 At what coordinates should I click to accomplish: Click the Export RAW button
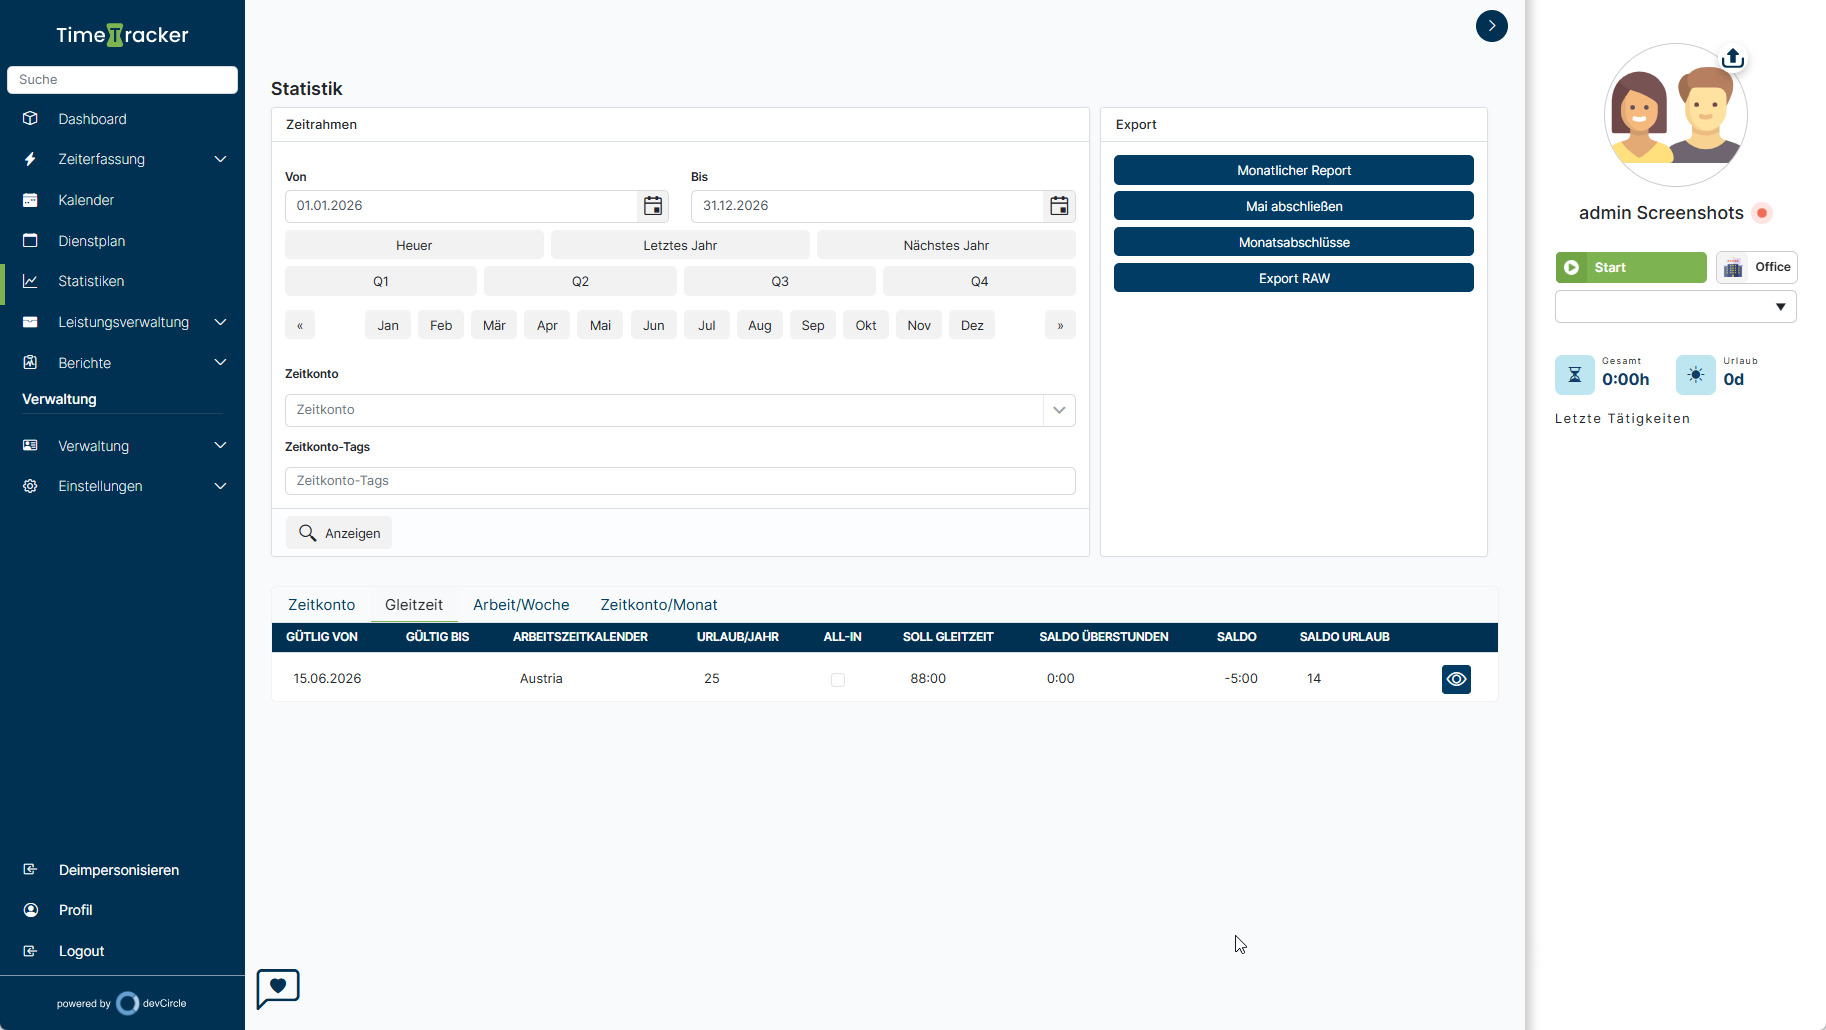1293,278
